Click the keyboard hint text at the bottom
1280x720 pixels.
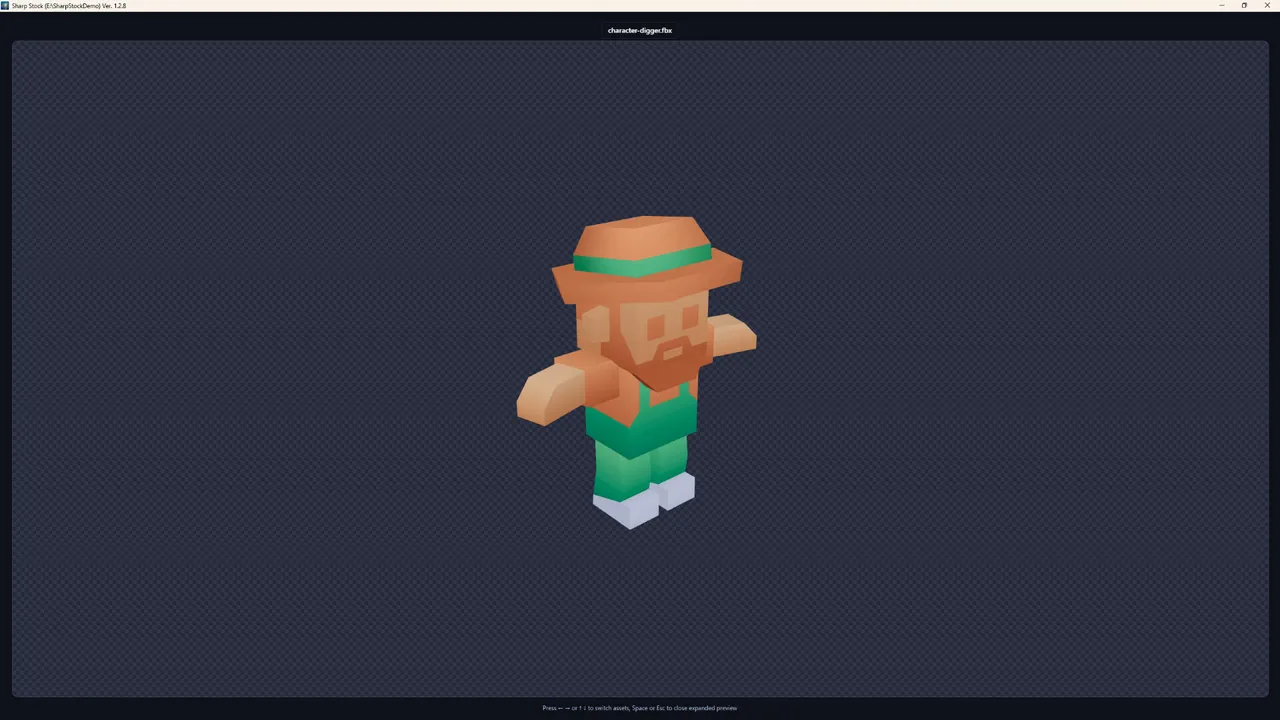coord(640,708)
